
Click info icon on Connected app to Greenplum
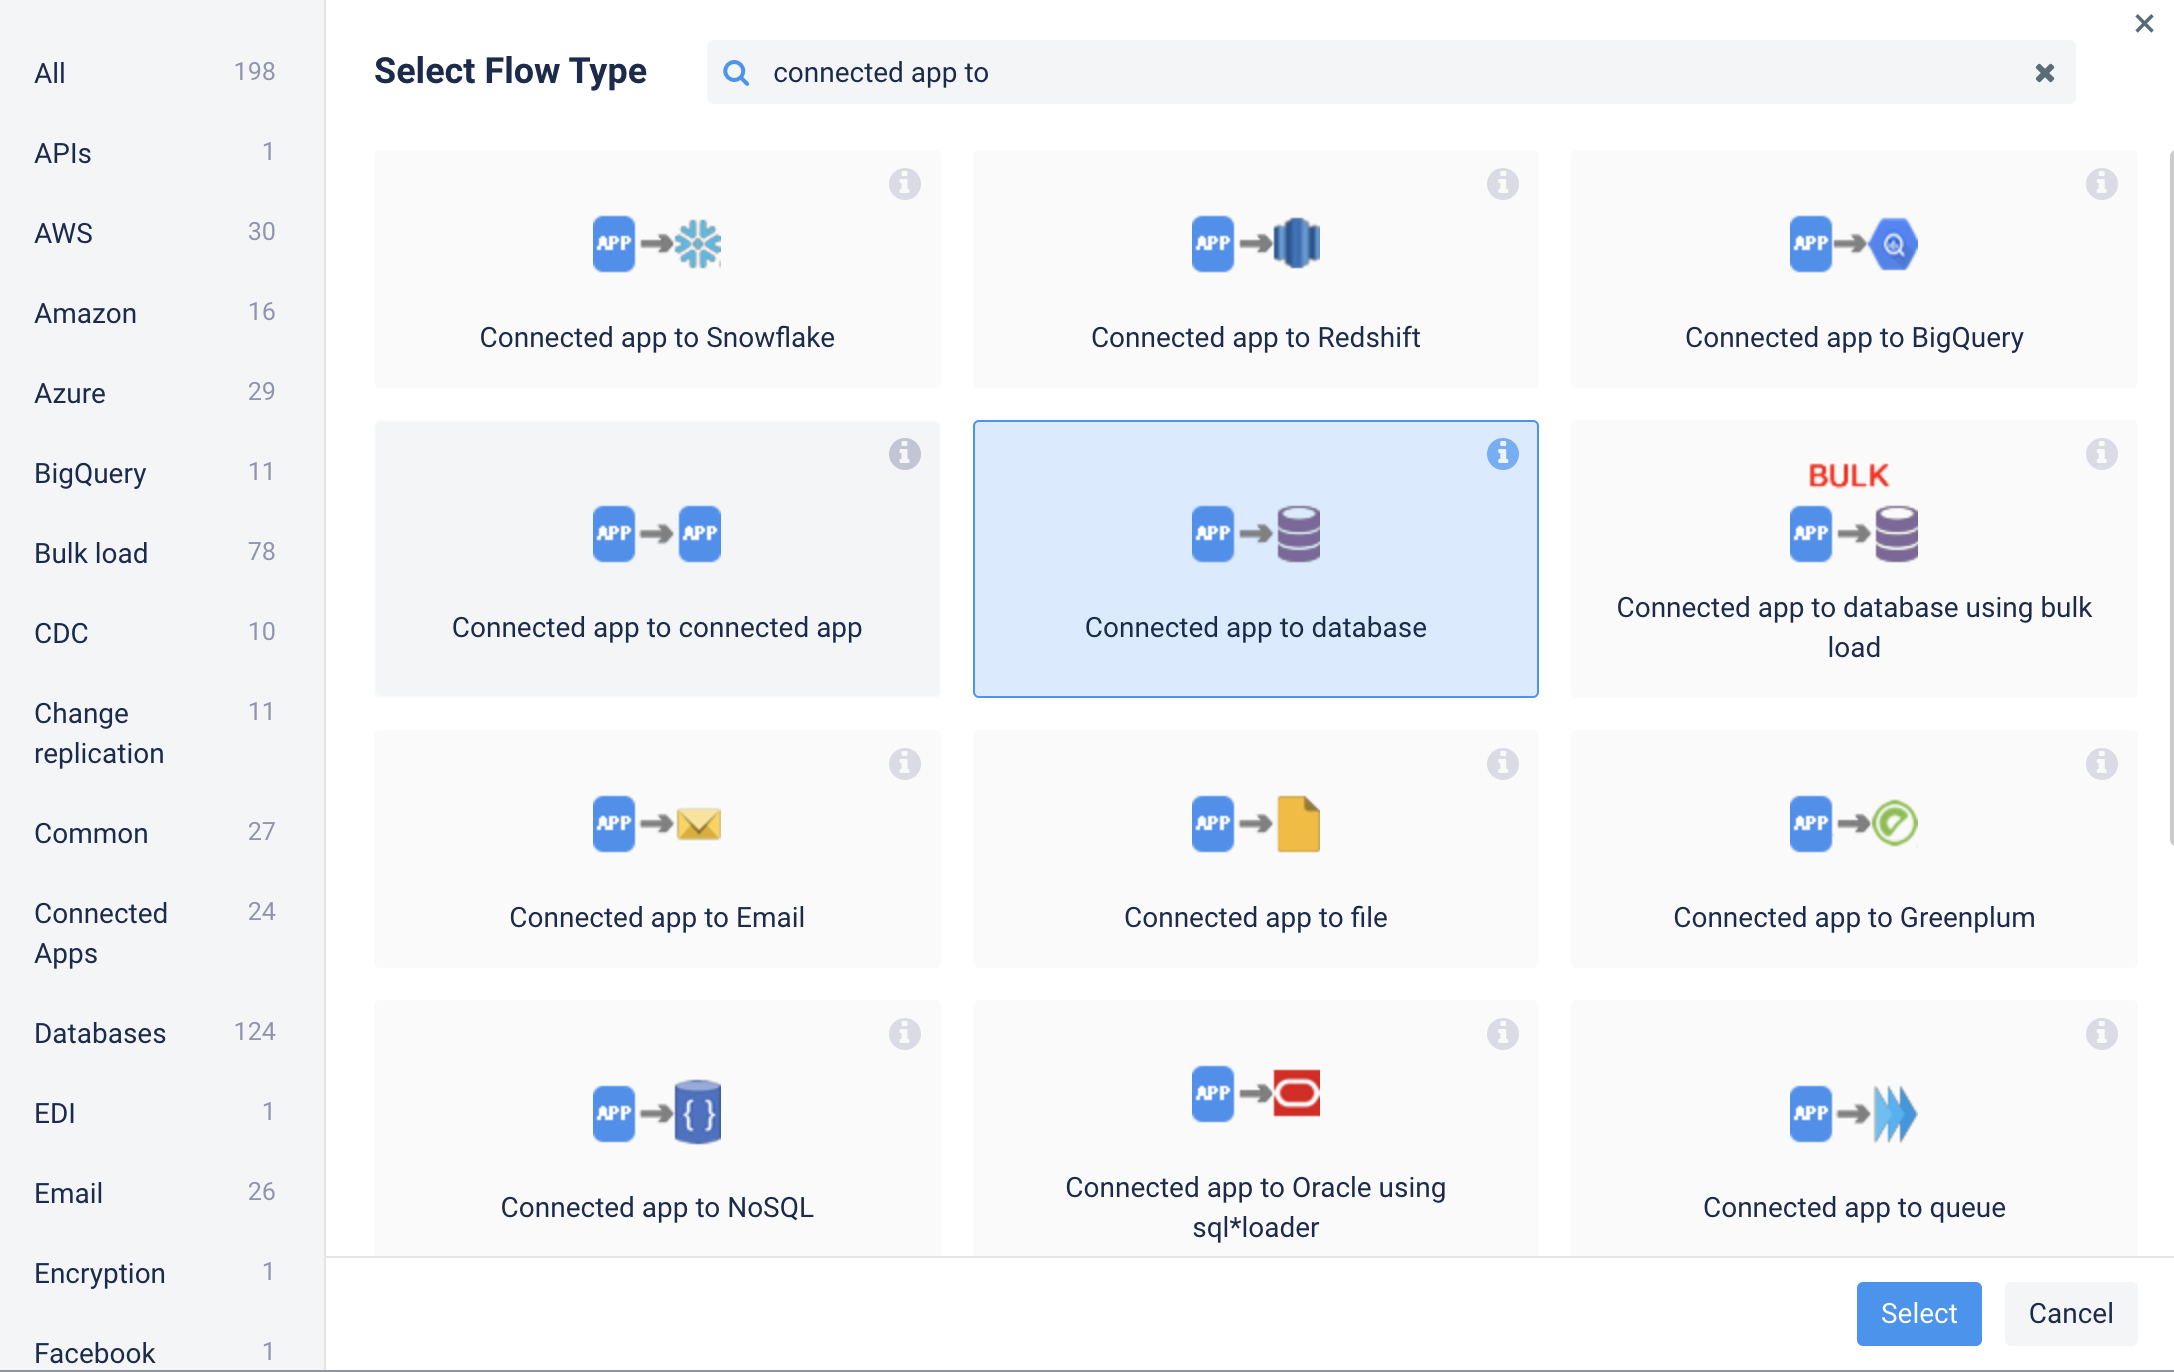tap(2101, 764)
